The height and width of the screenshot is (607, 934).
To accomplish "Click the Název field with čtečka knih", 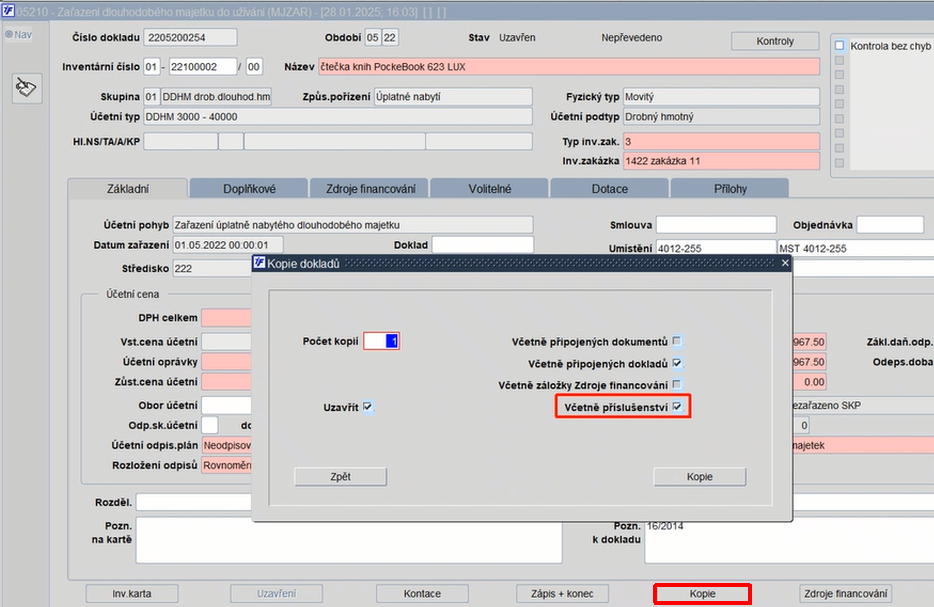I will [569, 67].
